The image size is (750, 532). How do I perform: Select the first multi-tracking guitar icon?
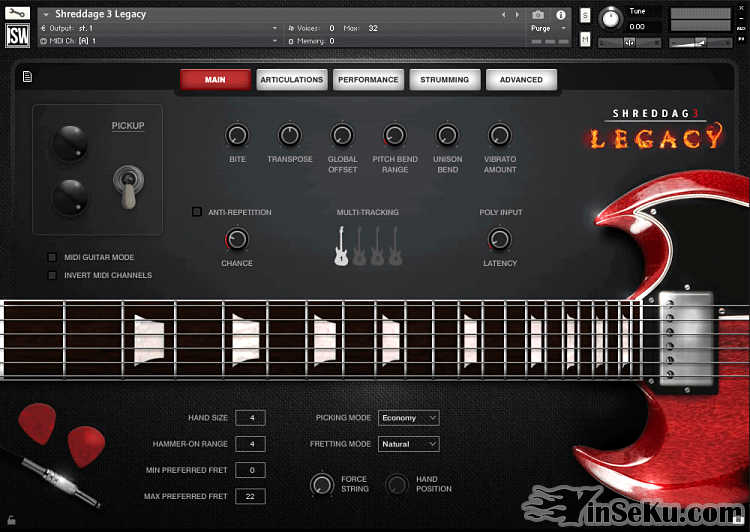[341, 246]
